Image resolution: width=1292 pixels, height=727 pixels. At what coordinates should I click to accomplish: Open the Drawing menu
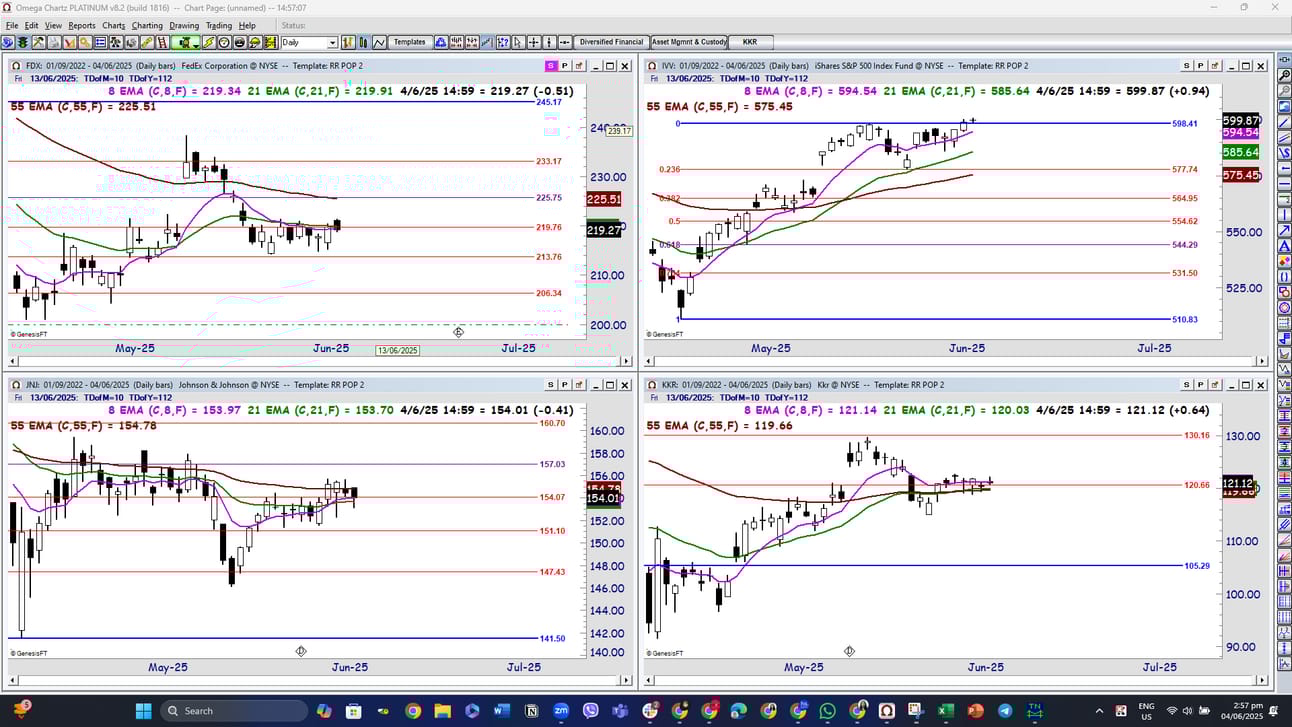[184, 25]
